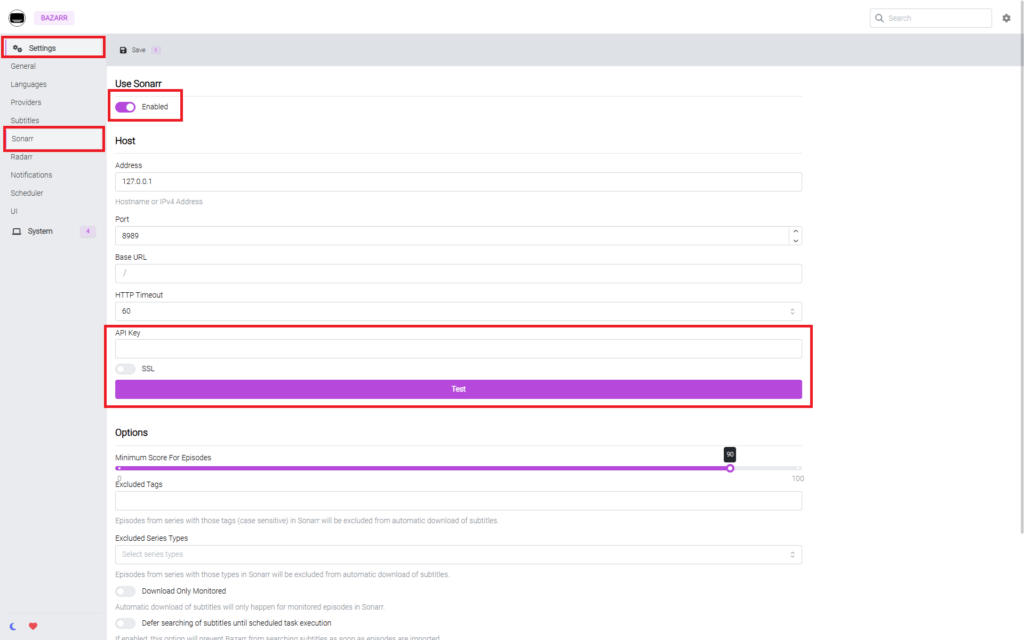Go to Scheduler settings
This screenshot has height=640, width=1024.
coord(27,193)
